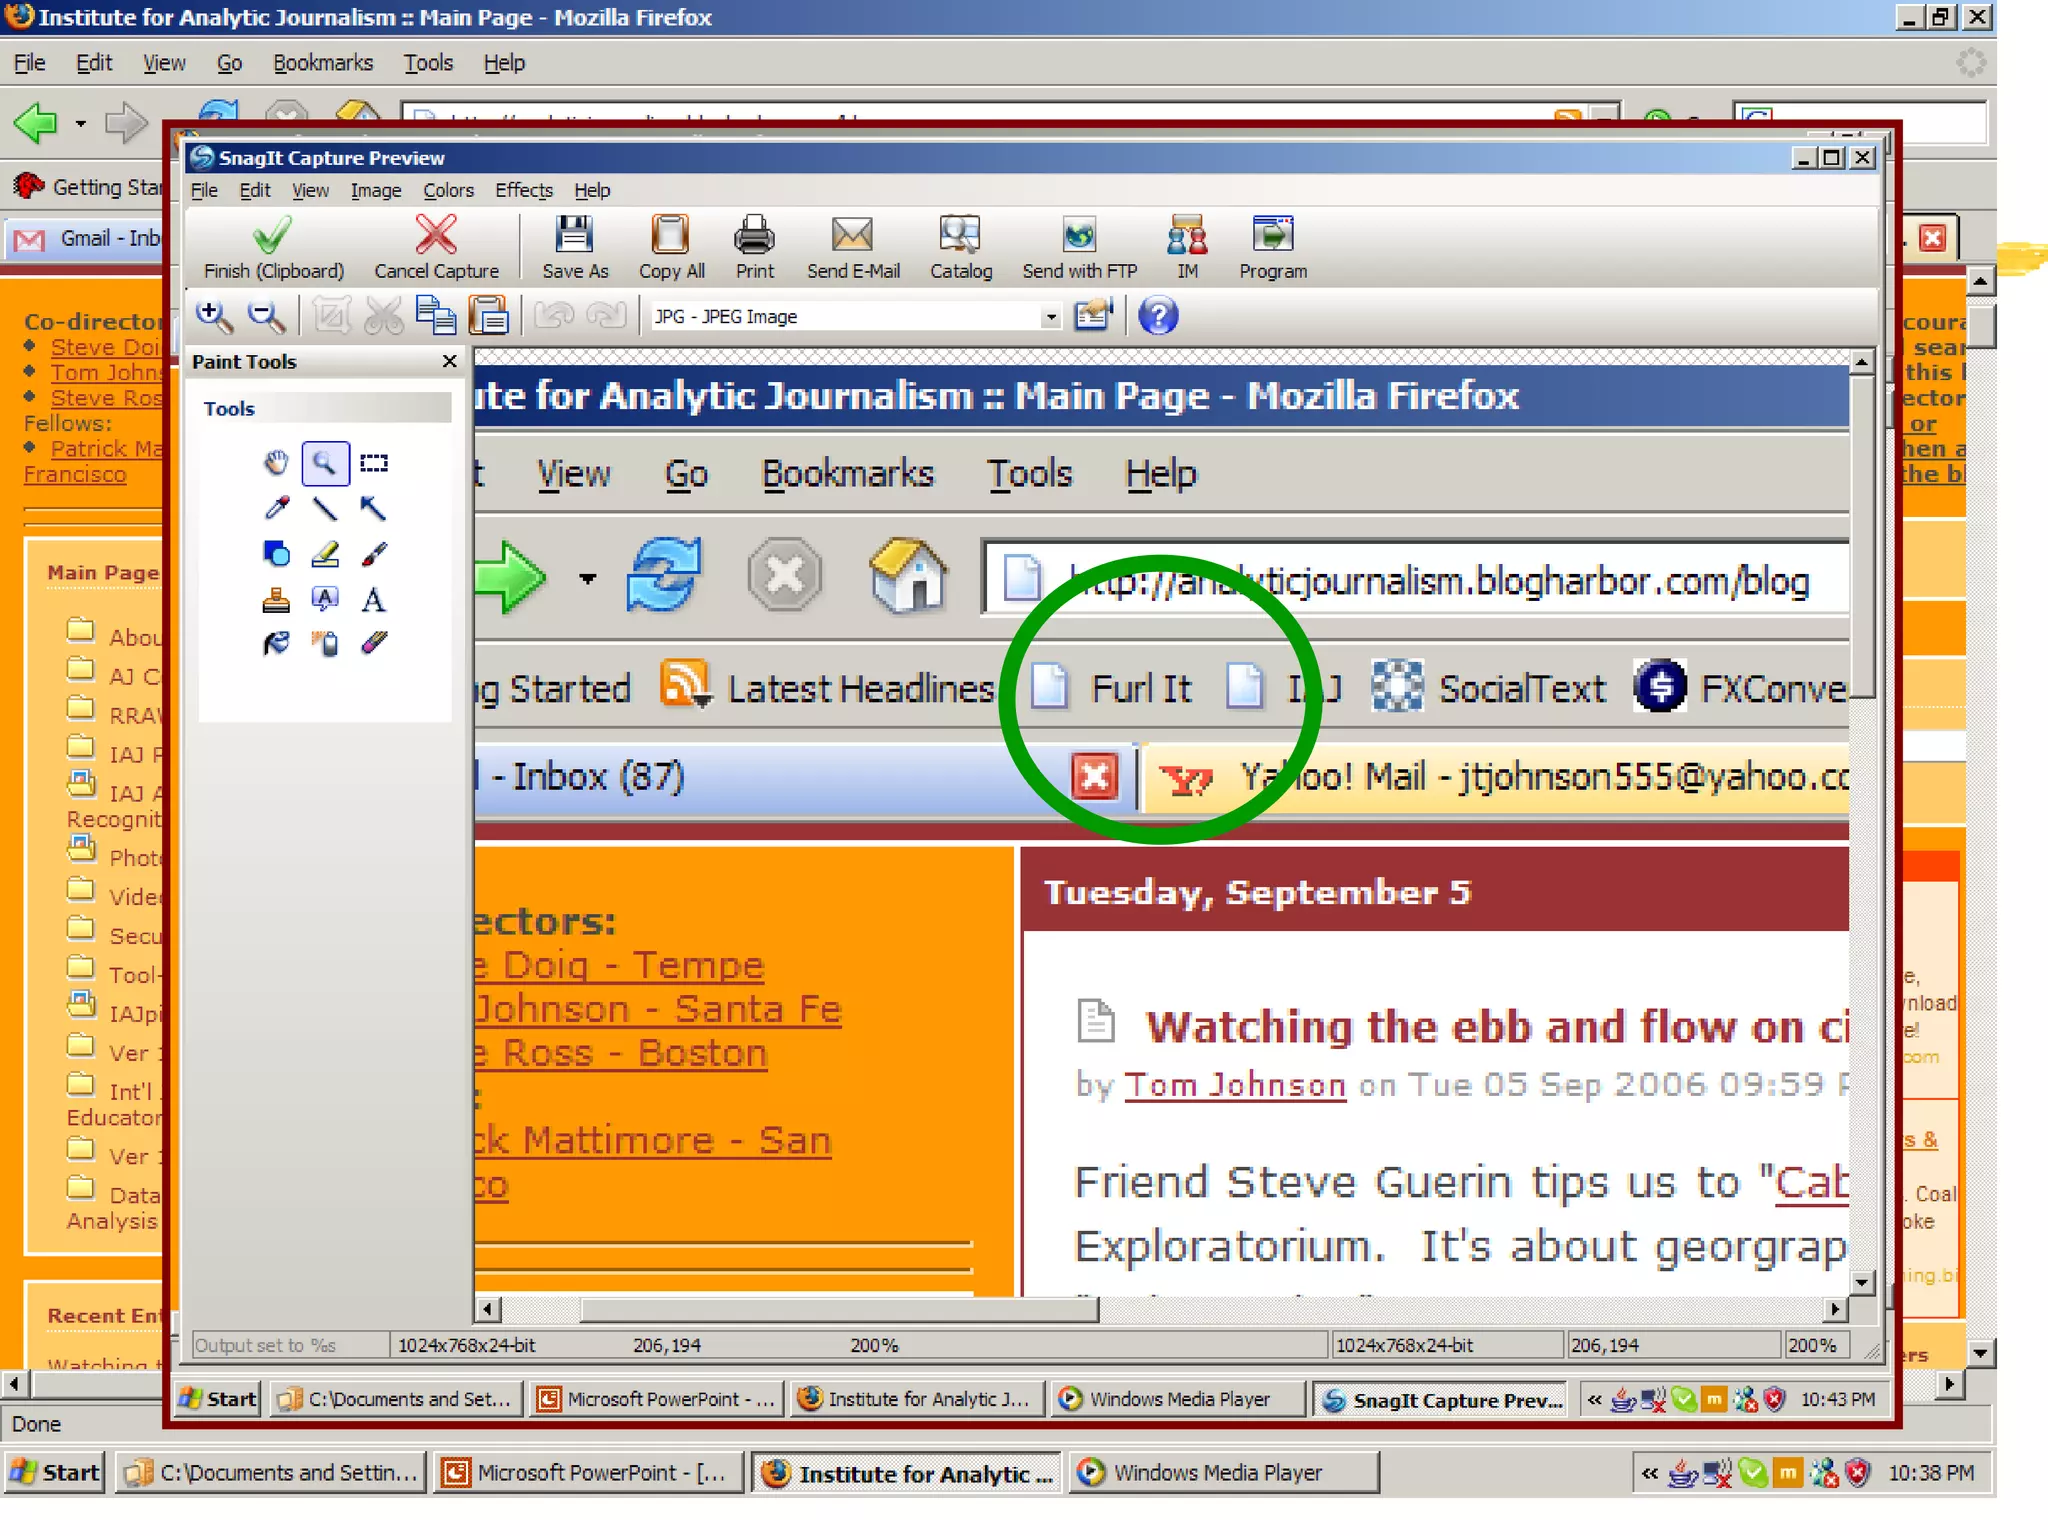This screenshot has width=2048, height=1536.
Task: Expand Firefox back button history arrow
Action: tap(81, 125)
